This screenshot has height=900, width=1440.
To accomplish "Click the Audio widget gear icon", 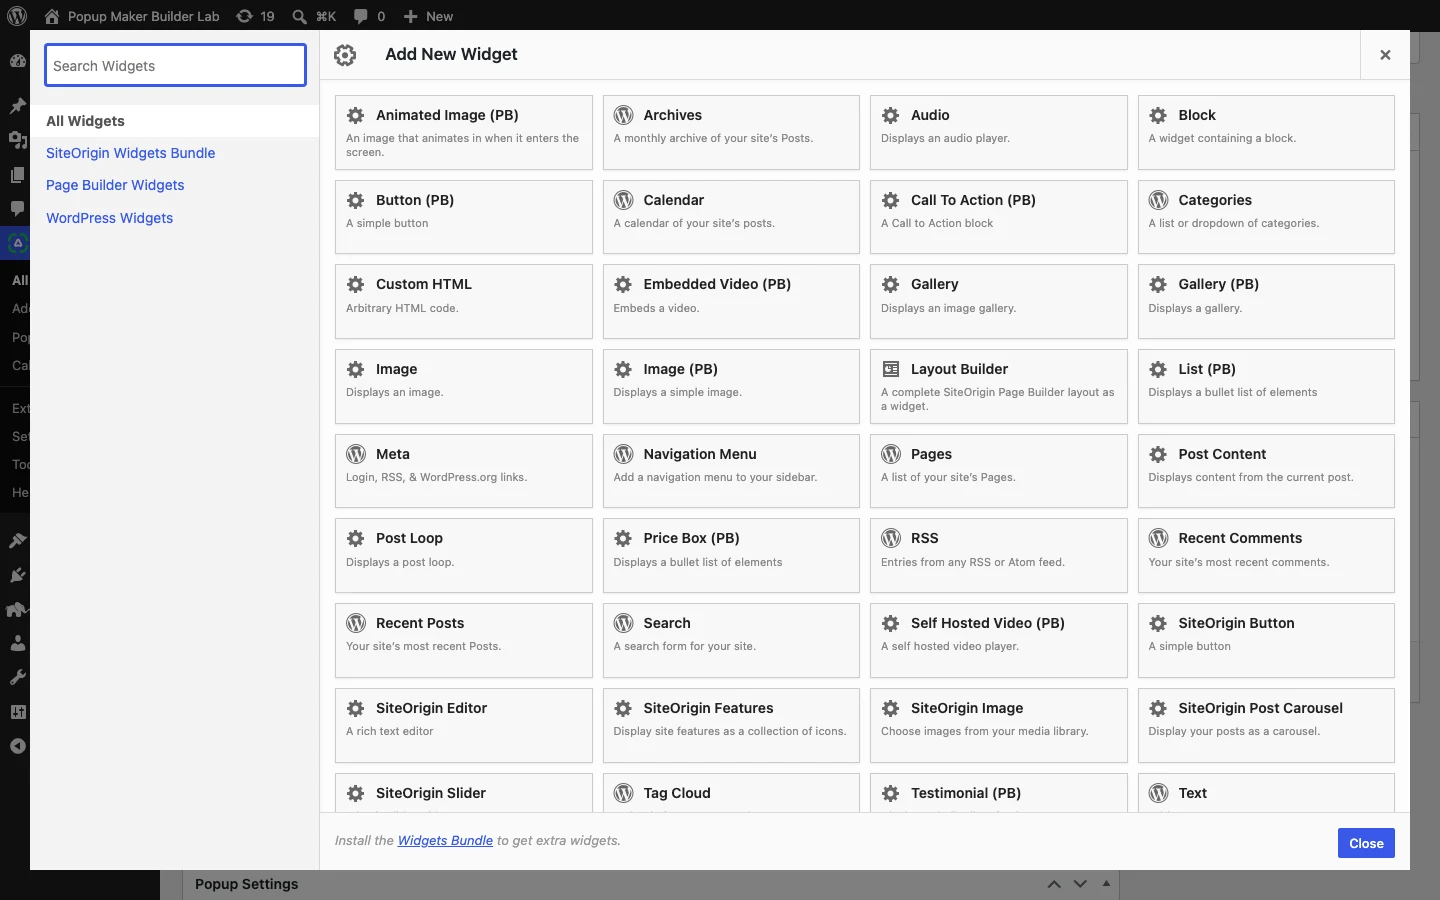I will (890, 115).
